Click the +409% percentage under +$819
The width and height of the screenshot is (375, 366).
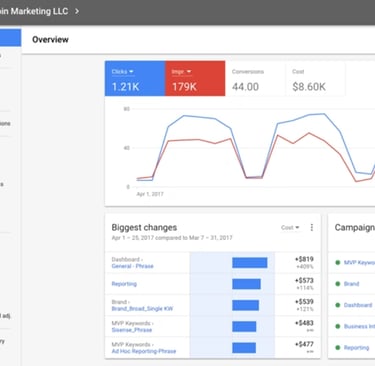click(x=305, y=267)
